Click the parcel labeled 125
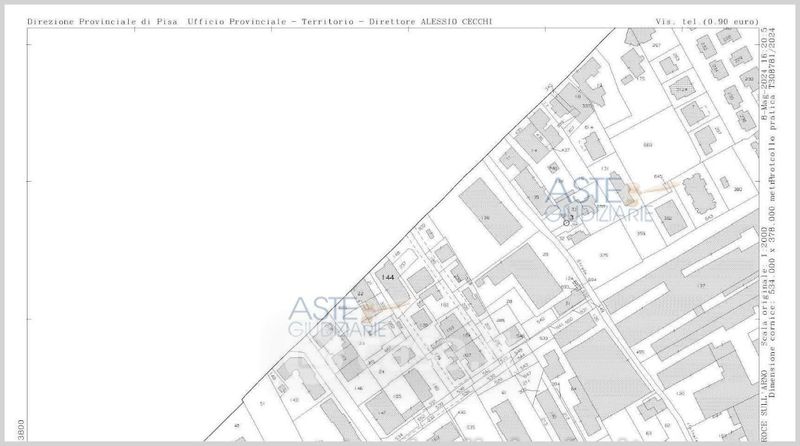The image size is (800, 446). pyautogui.click(x=397, y=397)
